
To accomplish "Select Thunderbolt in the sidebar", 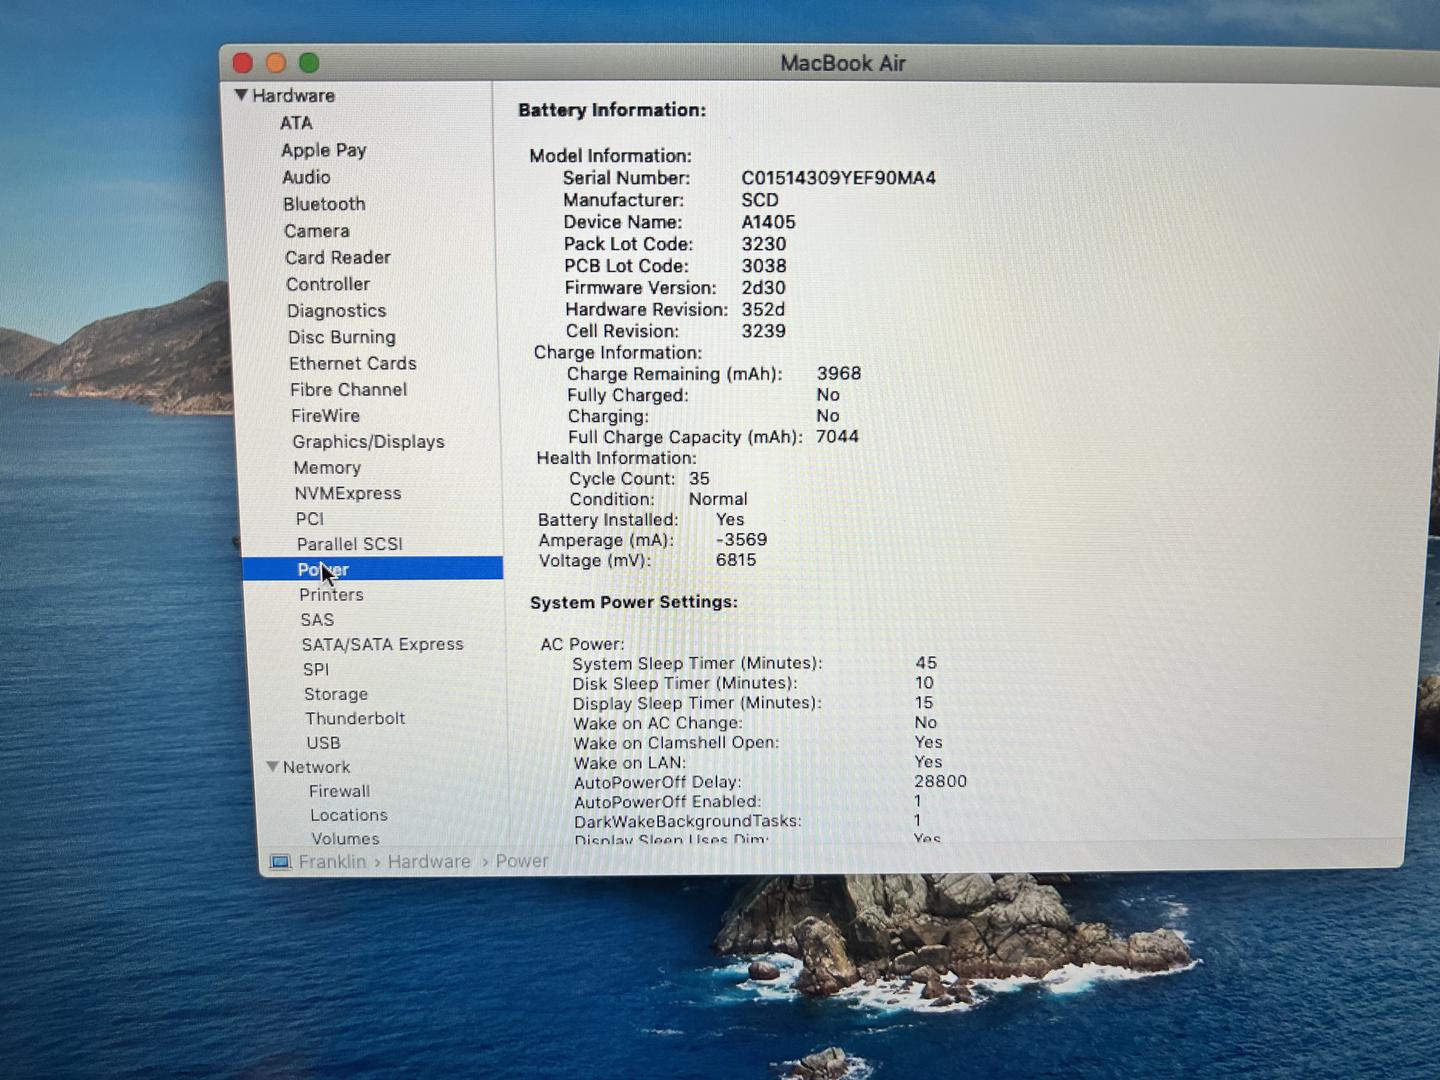I will [355, 718].
